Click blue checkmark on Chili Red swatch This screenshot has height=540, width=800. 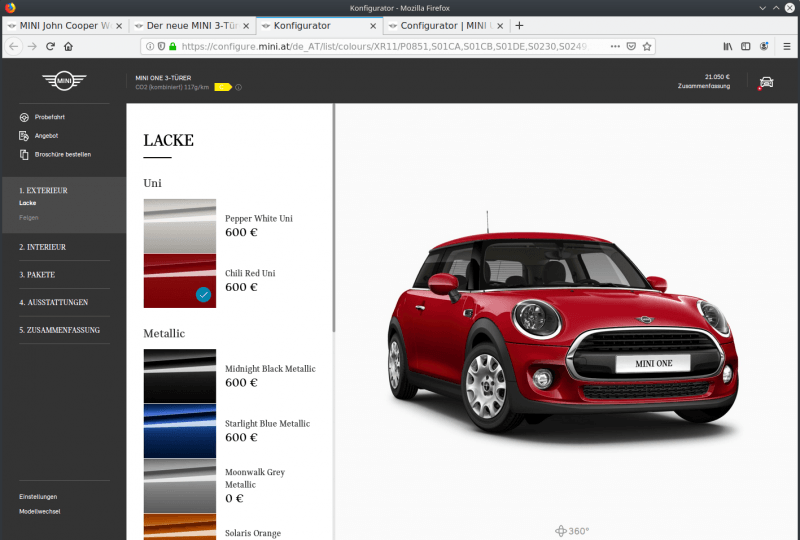204,294
